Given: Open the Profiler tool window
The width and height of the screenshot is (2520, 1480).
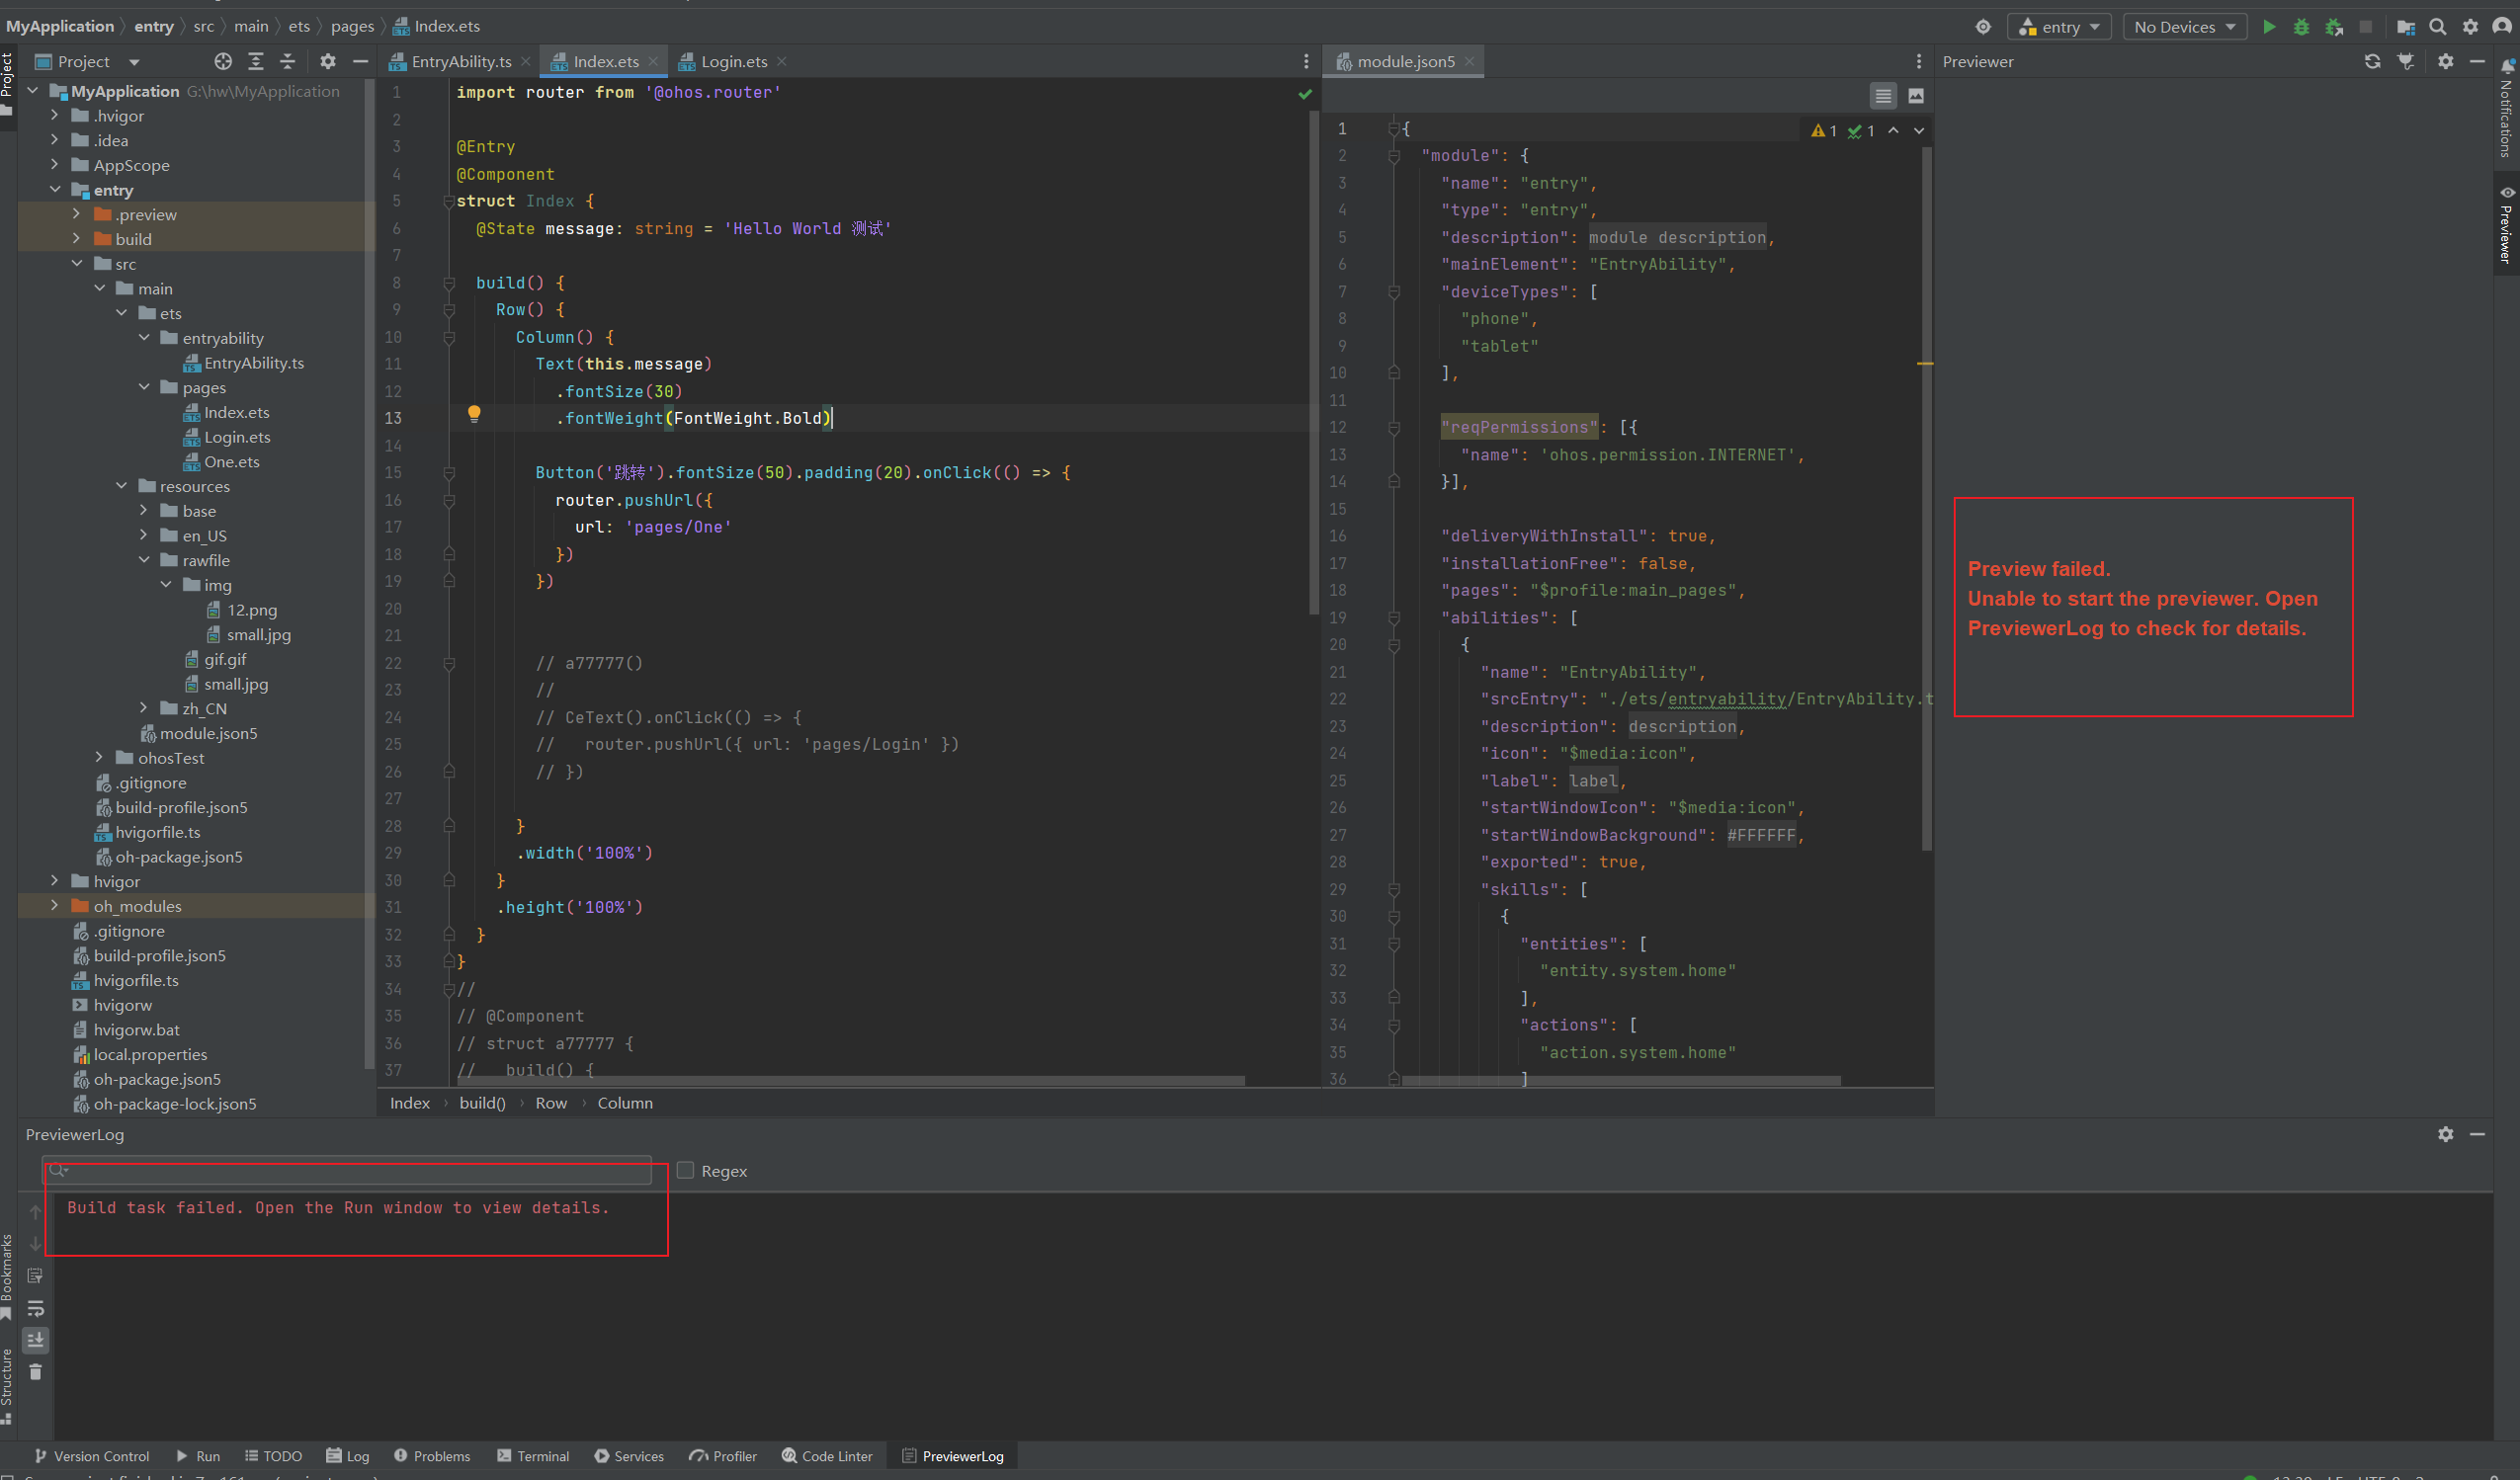Looking at the screenshot, I should point(723,1456).
